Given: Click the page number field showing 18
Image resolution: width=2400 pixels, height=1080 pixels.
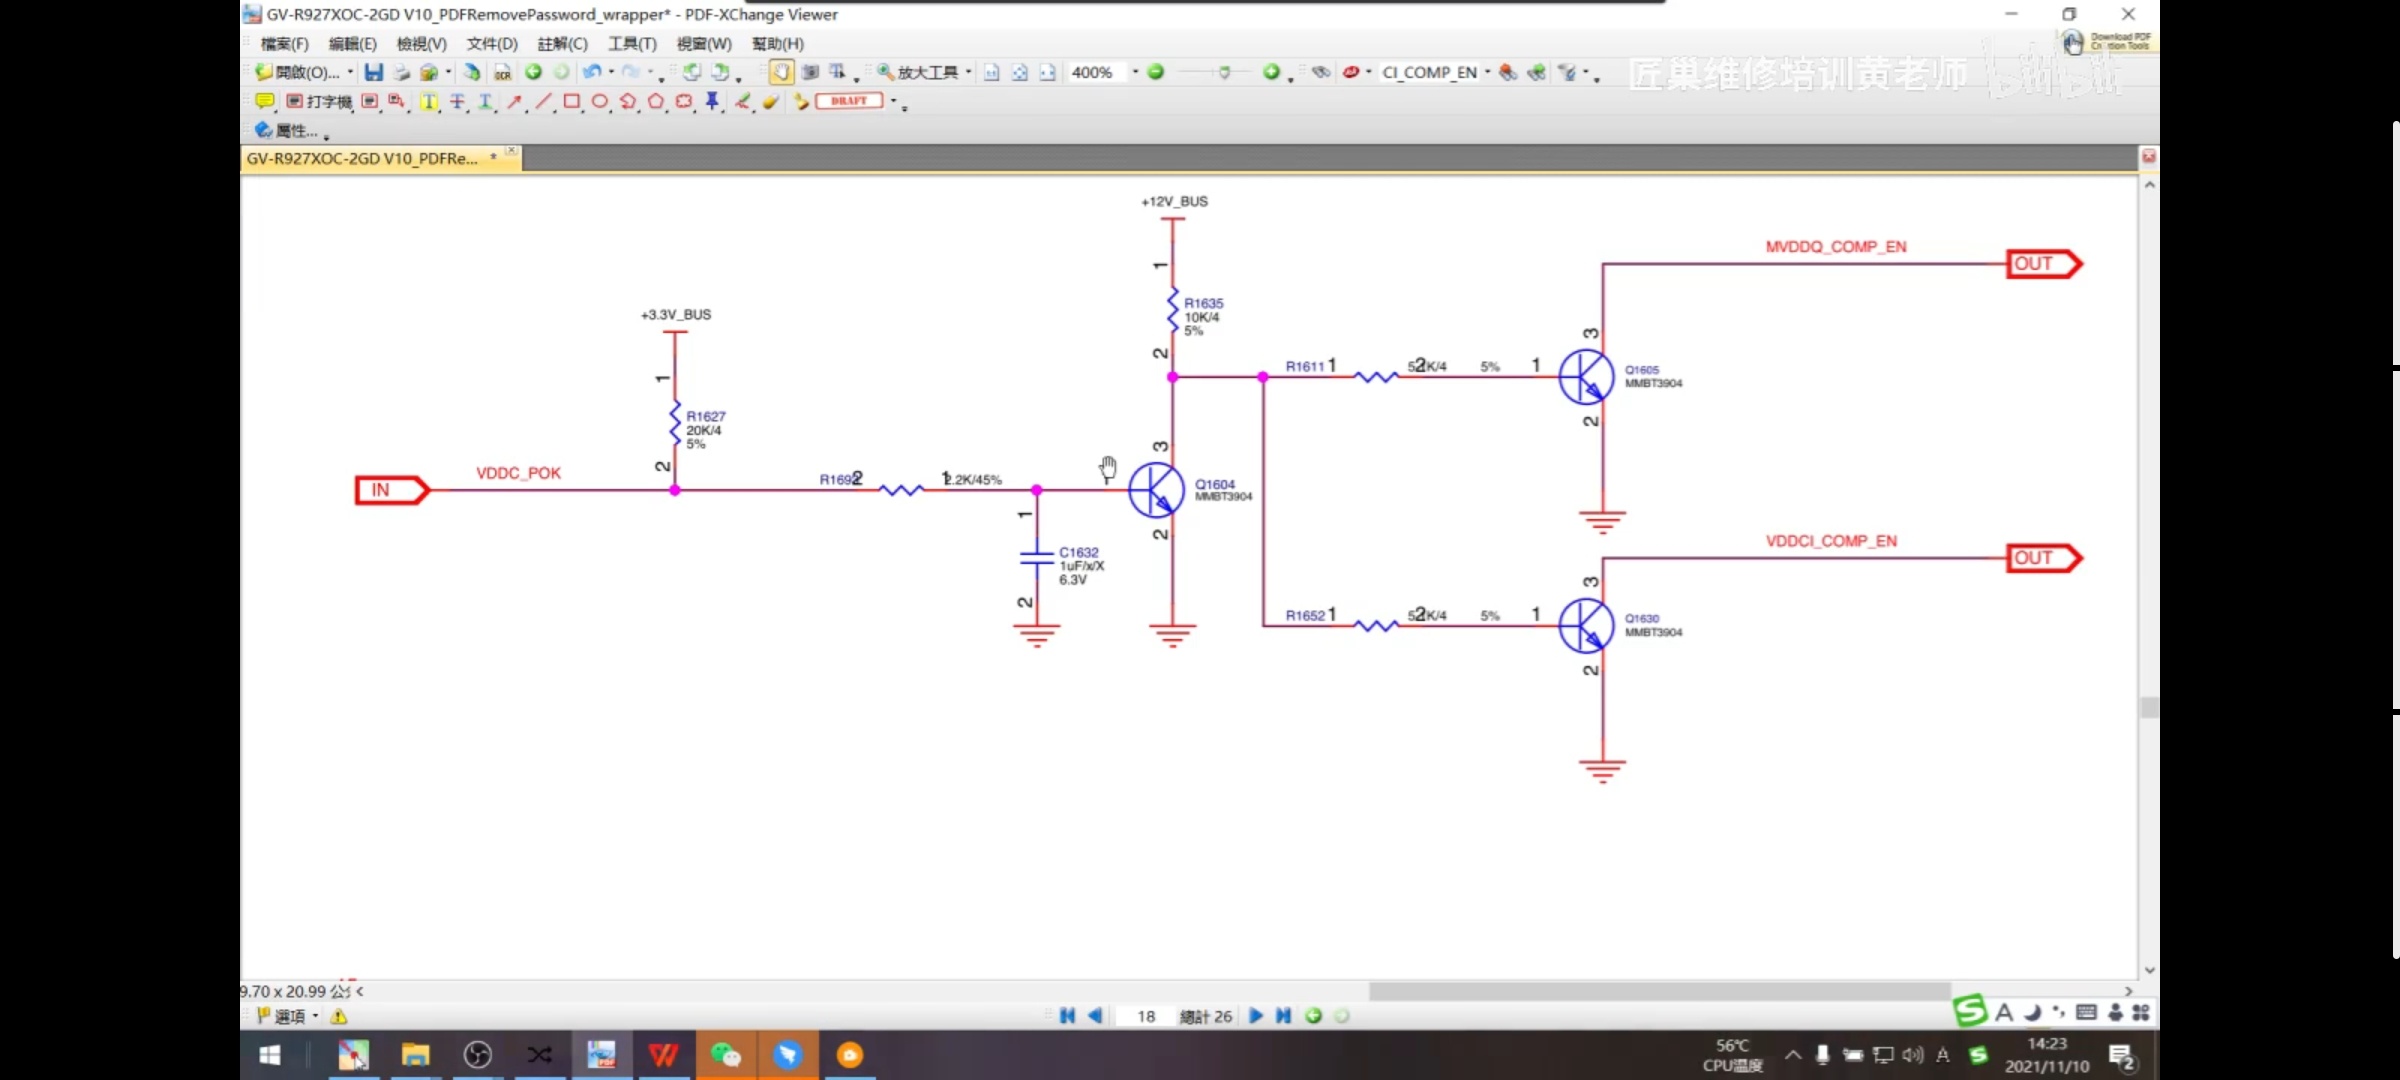Looking at the screenshot, I should 1146,1016.
